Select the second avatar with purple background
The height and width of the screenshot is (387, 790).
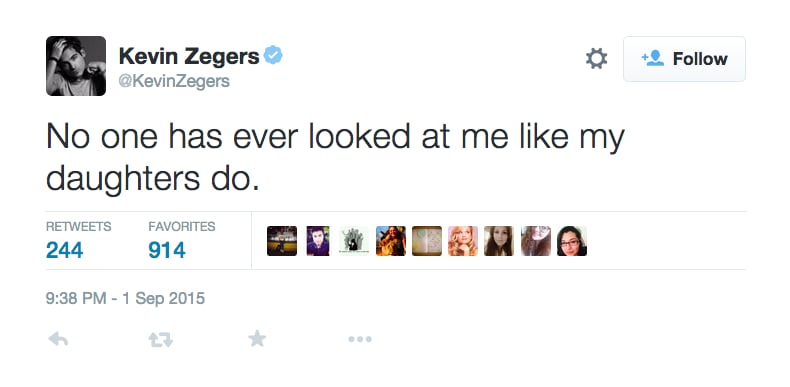pyautogui.click(x=318, y=241)
